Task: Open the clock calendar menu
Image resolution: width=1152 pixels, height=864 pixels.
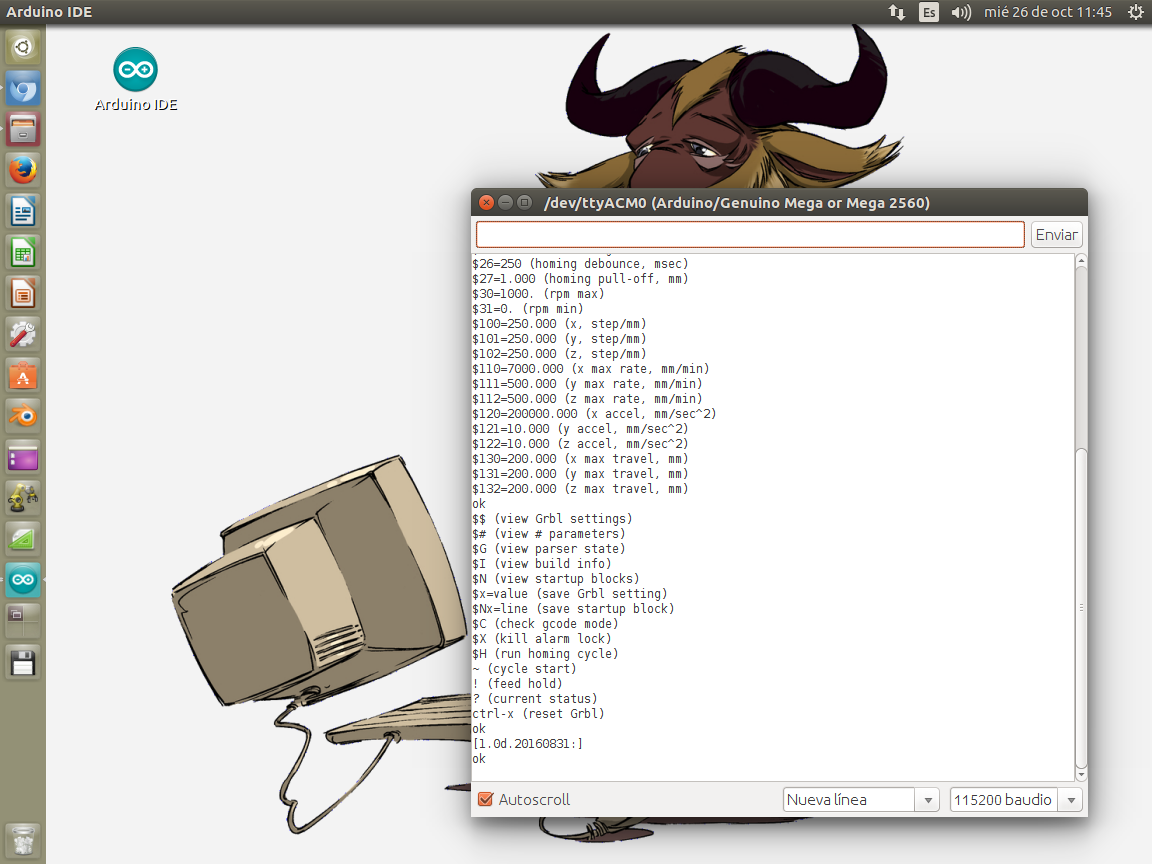Action: 1047,12
